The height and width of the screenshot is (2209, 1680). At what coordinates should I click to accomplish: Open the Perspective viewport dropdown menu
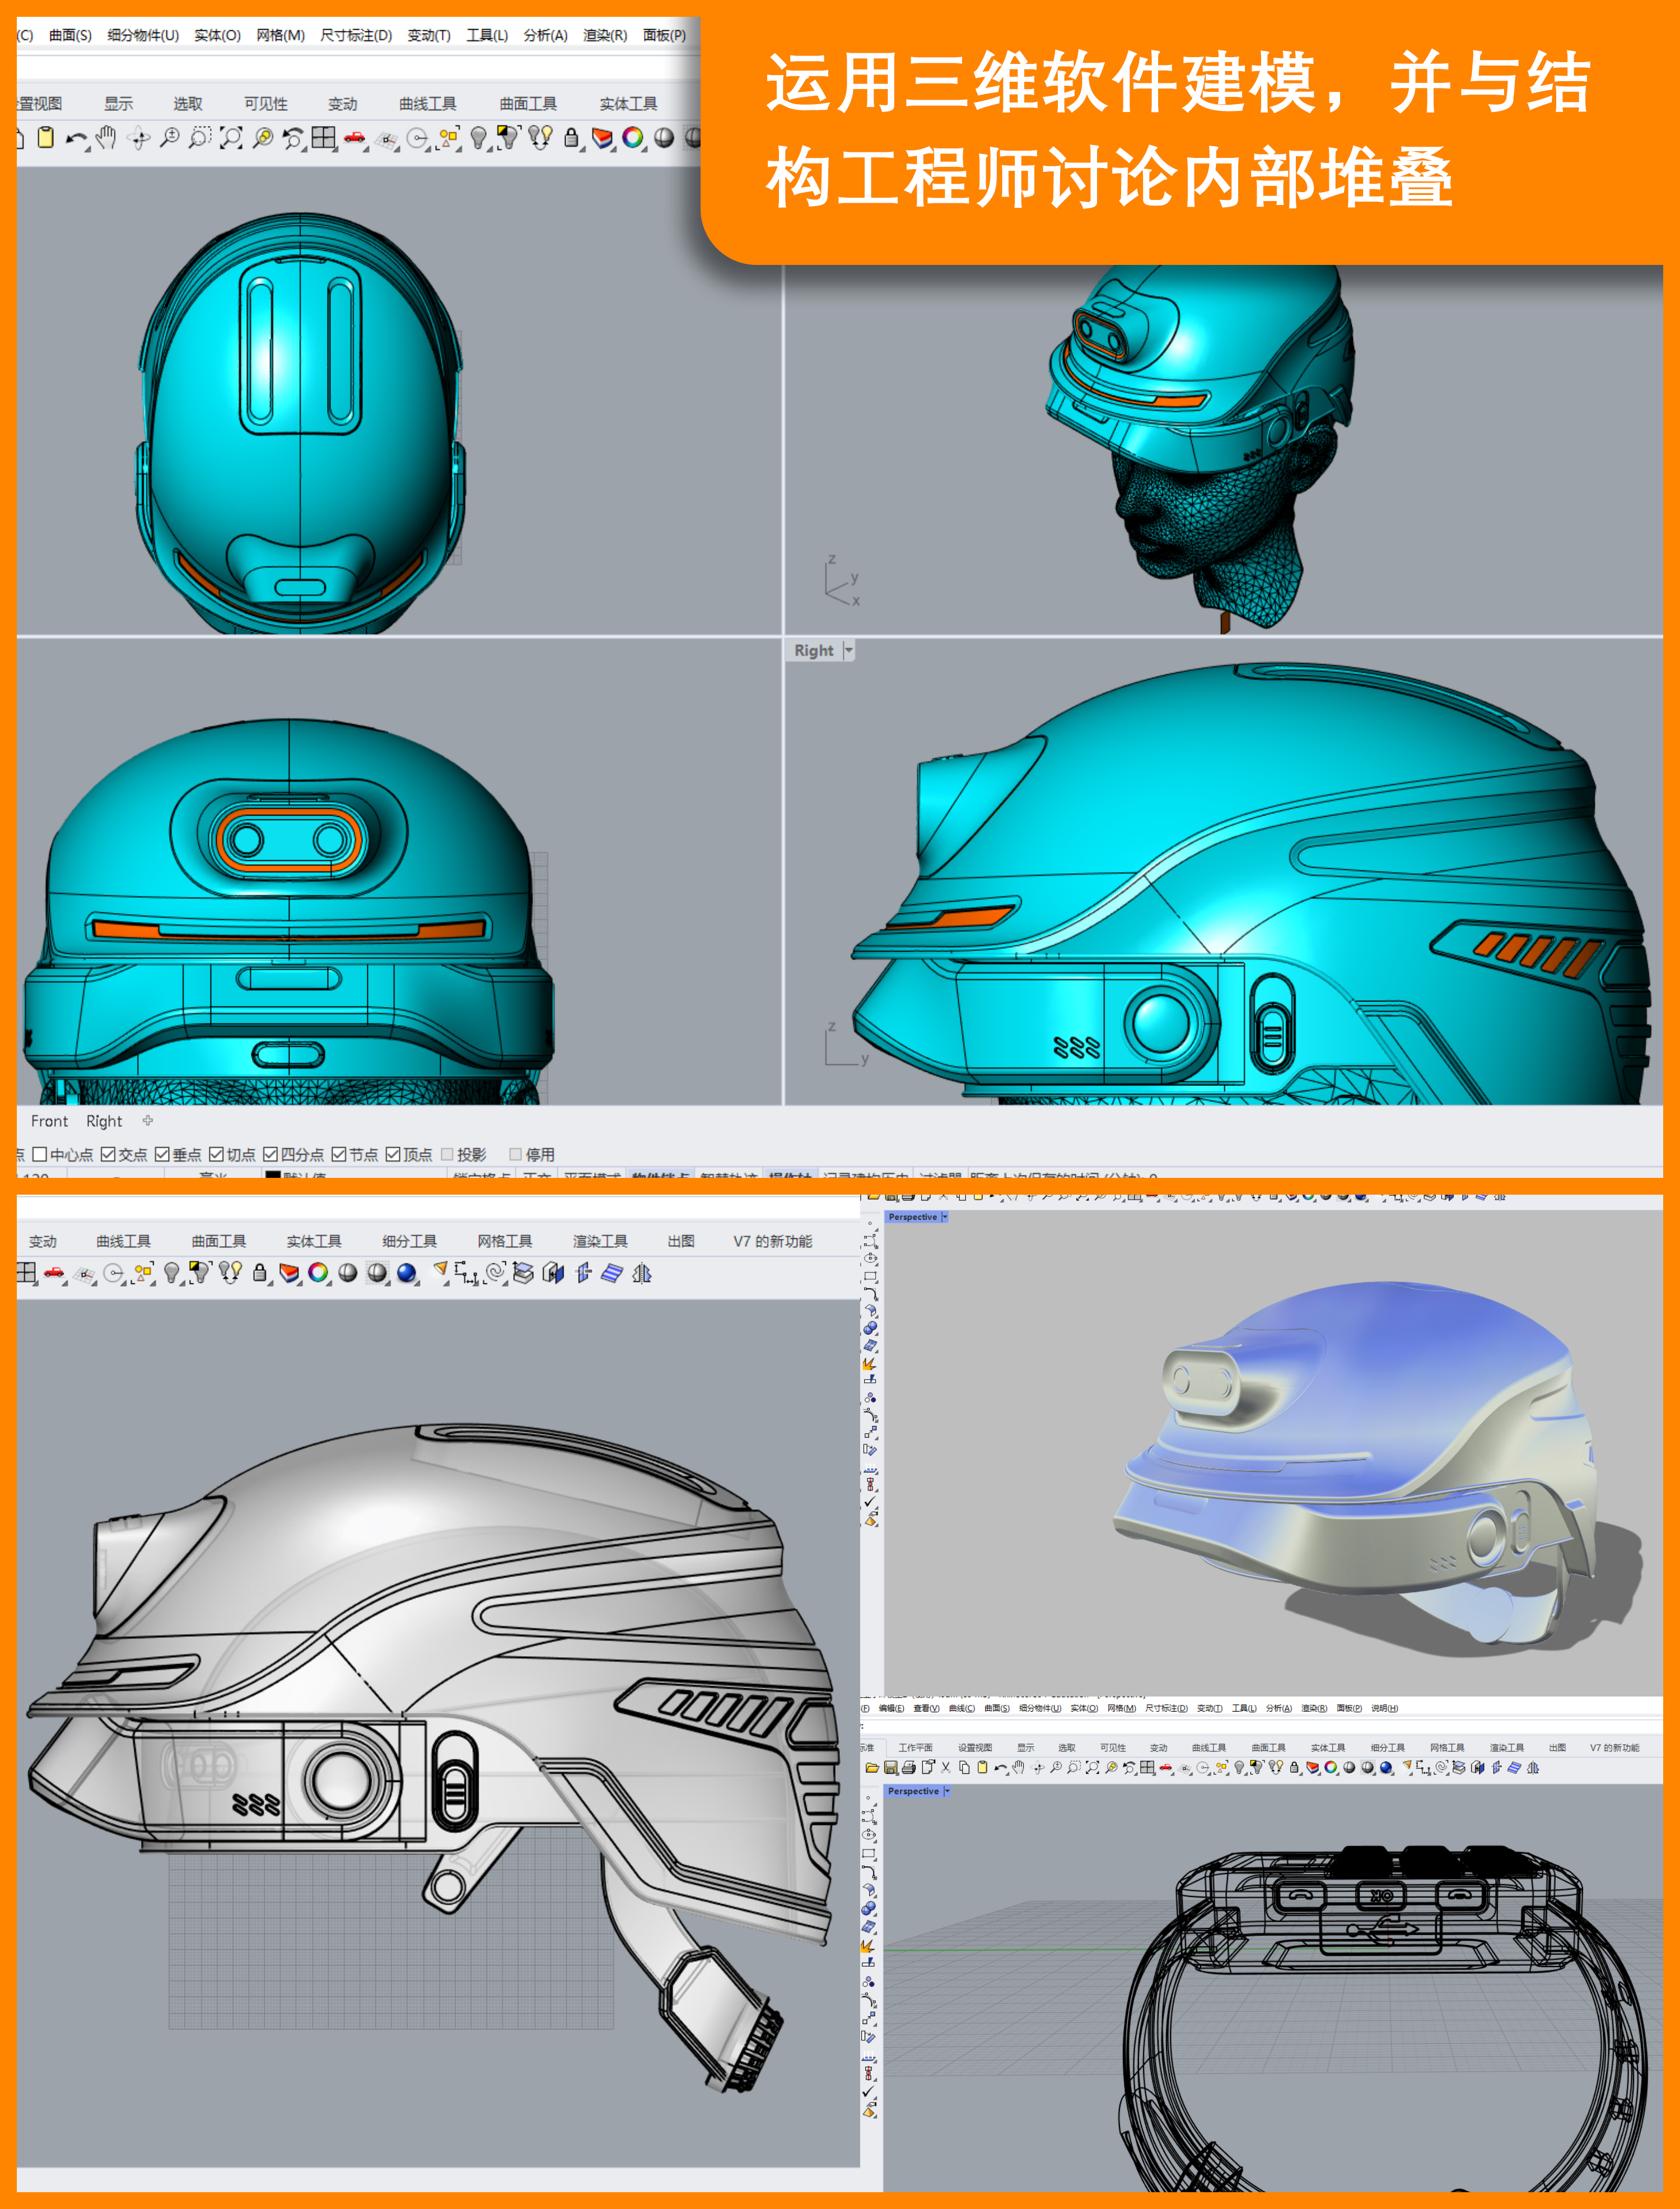[944, 1217]
